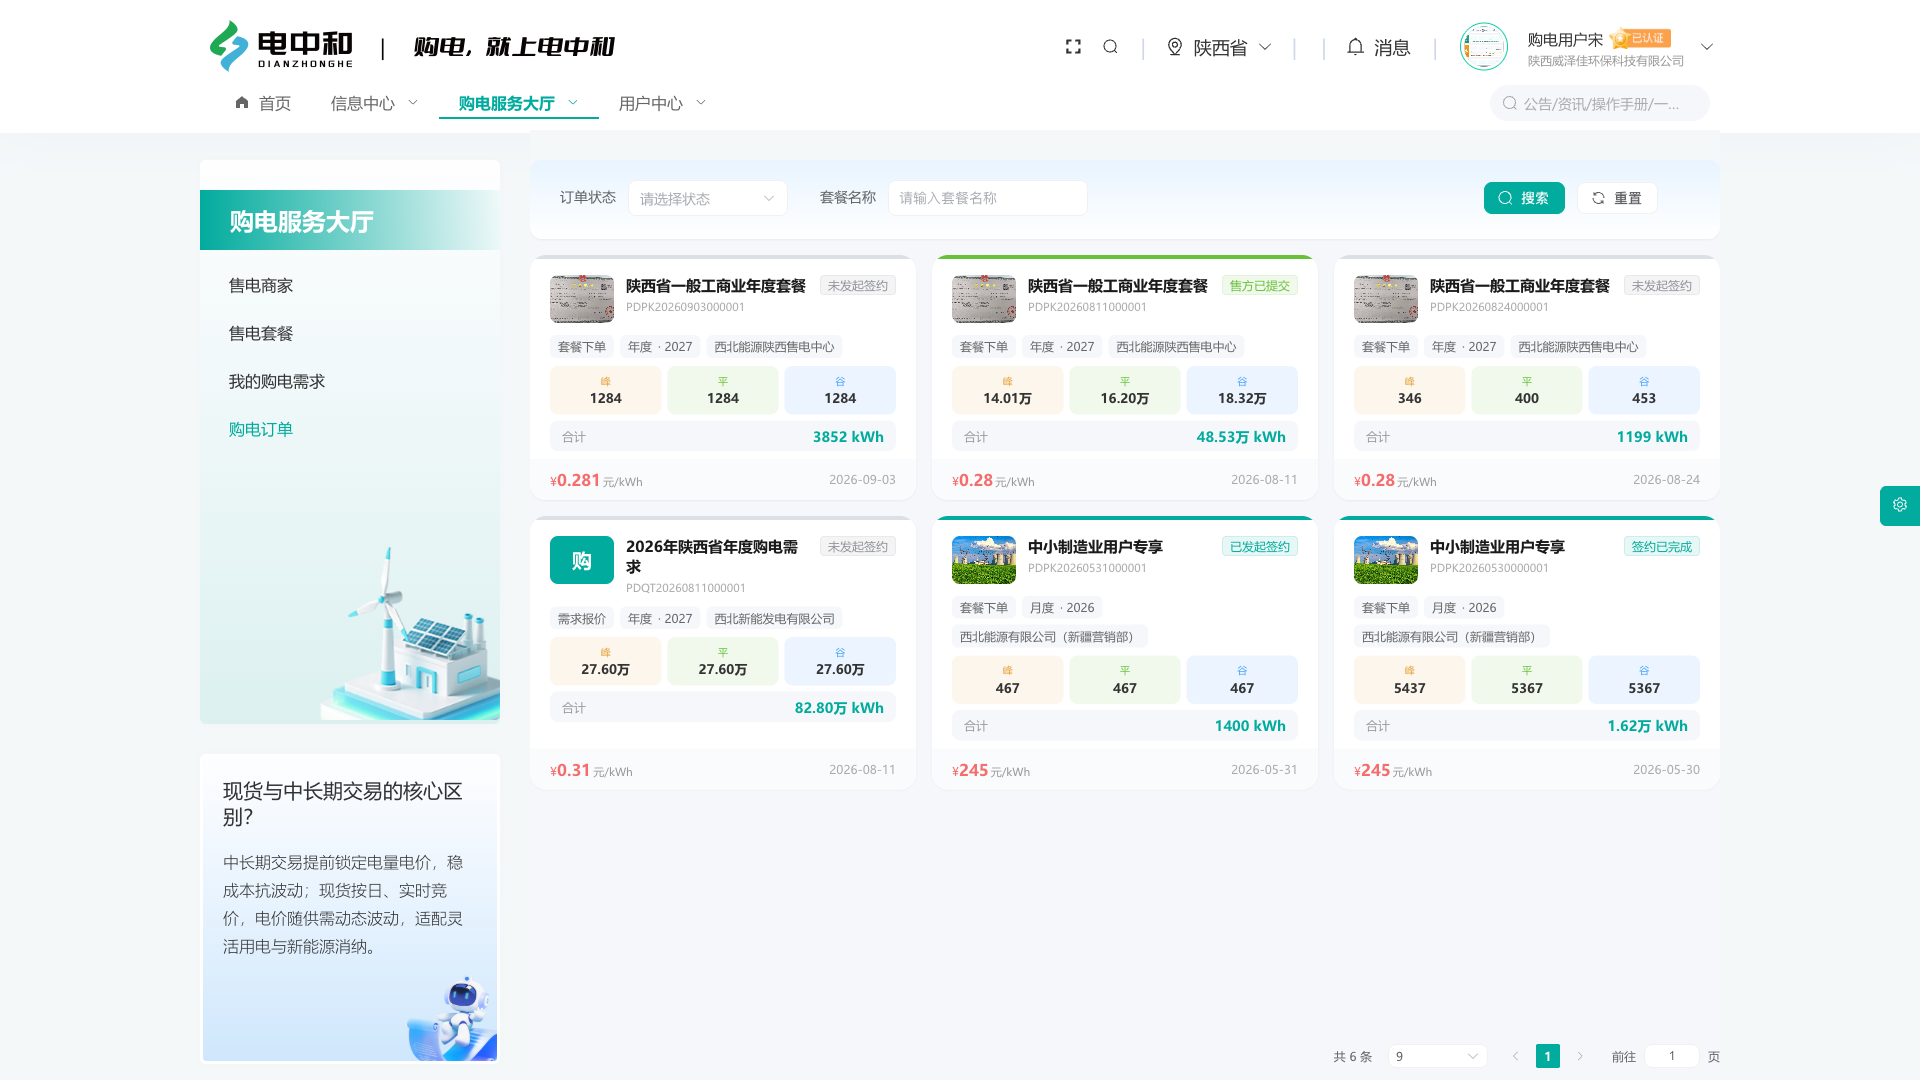Go to the 首页 navigation tab

coord(263,103)
